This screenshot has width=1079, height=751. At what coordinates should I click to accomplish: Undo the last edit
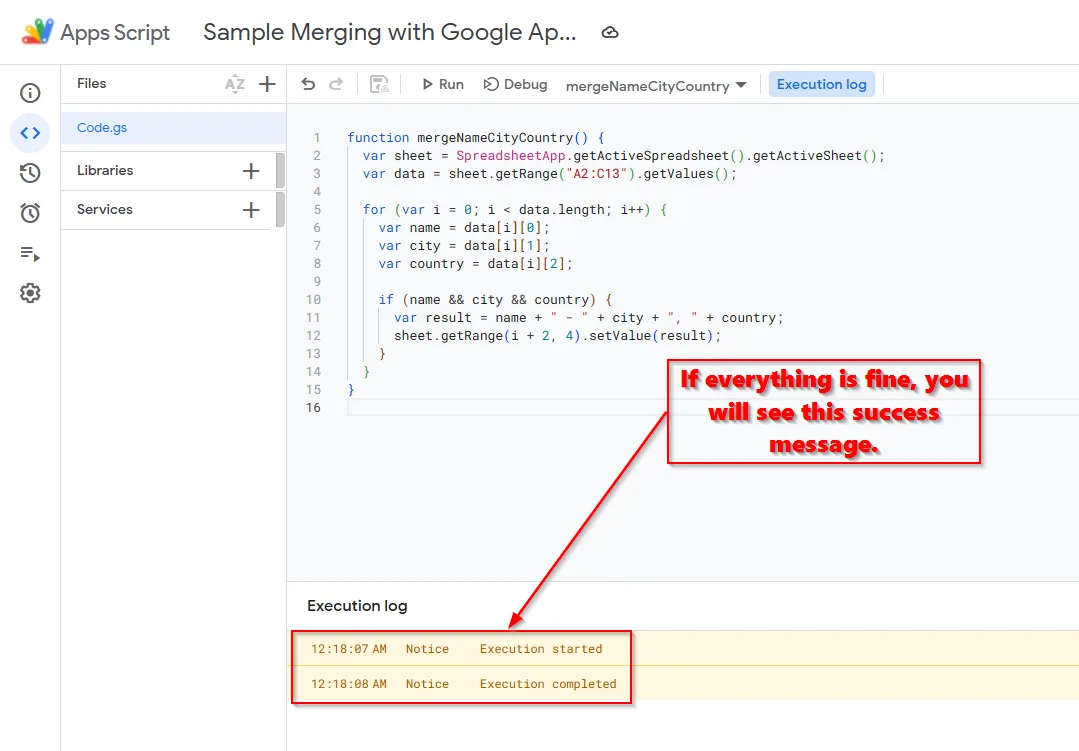click(308, 84)
